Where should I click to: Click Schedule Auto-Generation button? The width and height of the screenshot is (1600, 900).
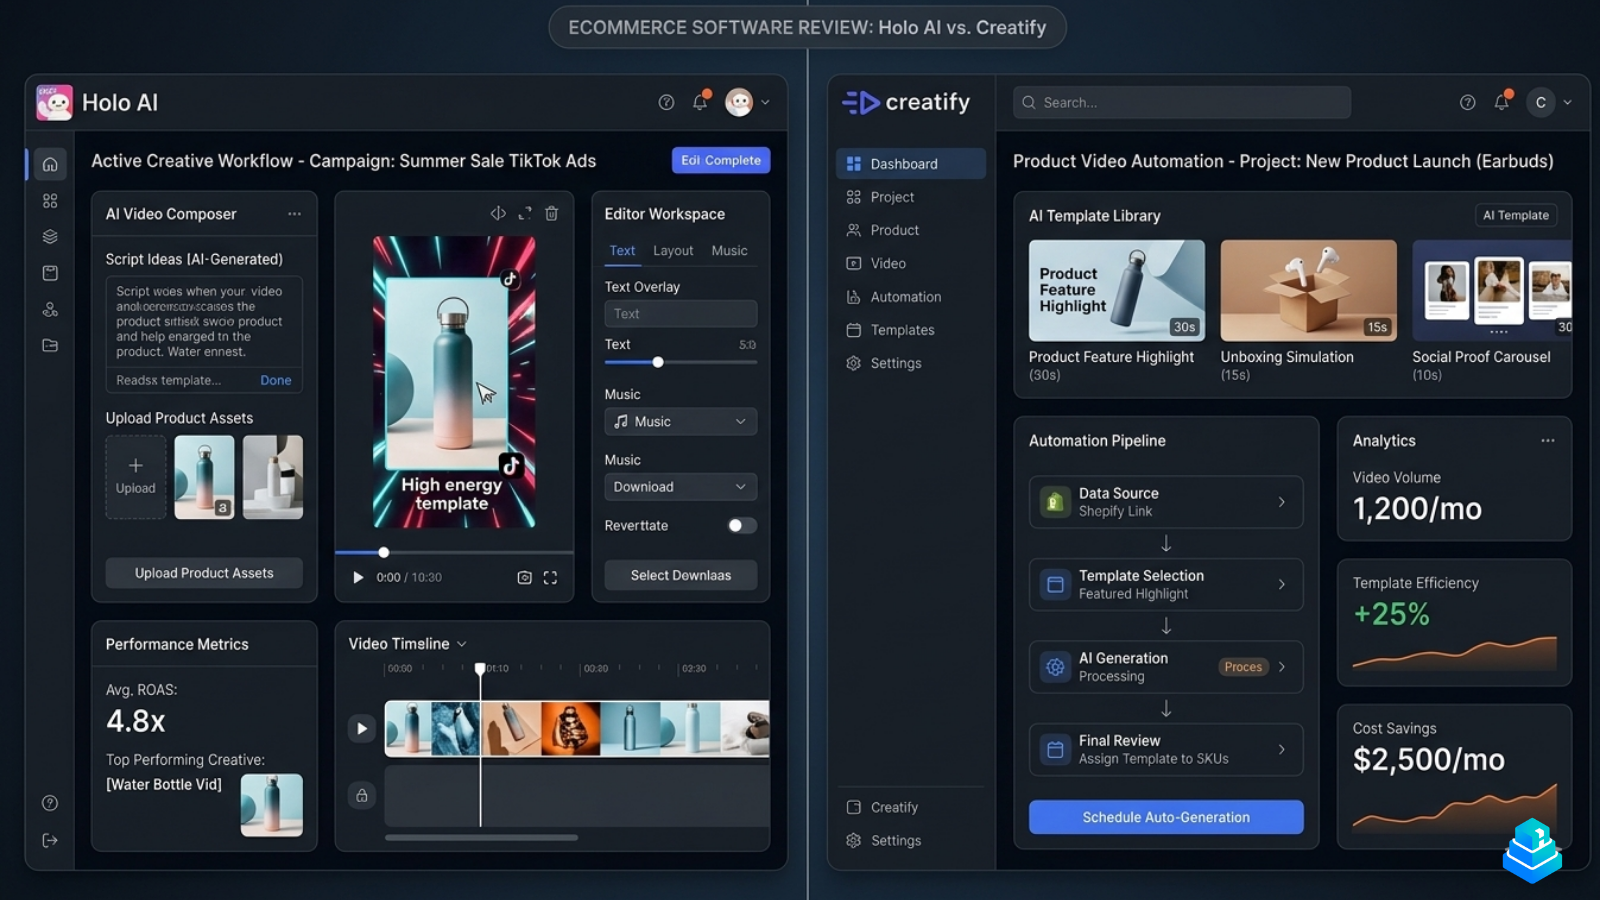pyautogui.click(x=1166, y=817)
